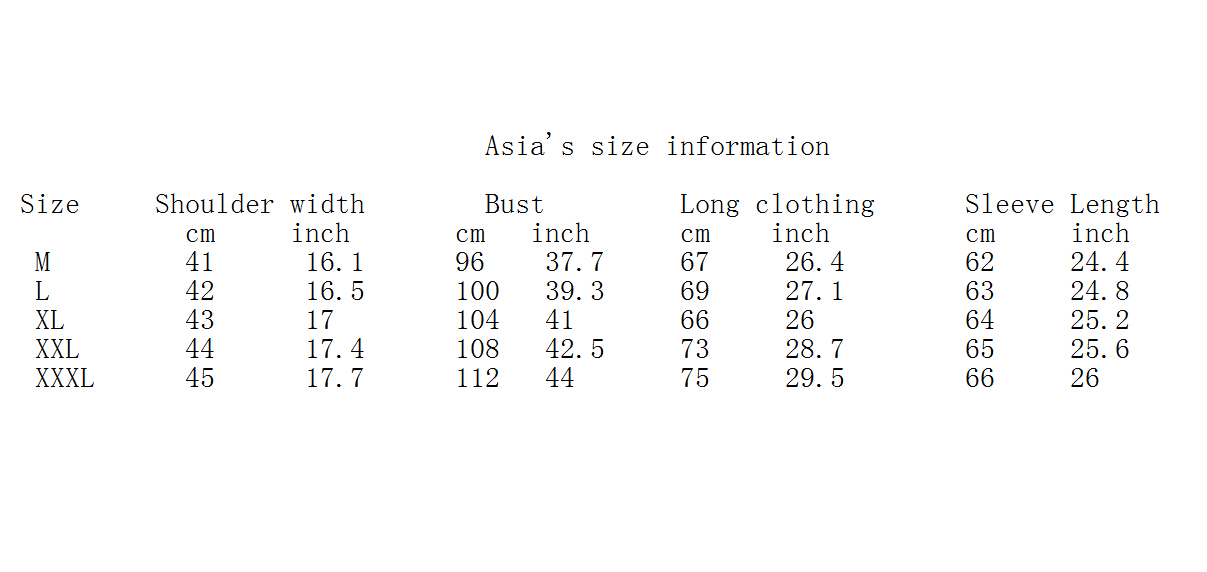Select the Sleeve Length heading
Viewport: 1207px width, 572px height.
1062,205
